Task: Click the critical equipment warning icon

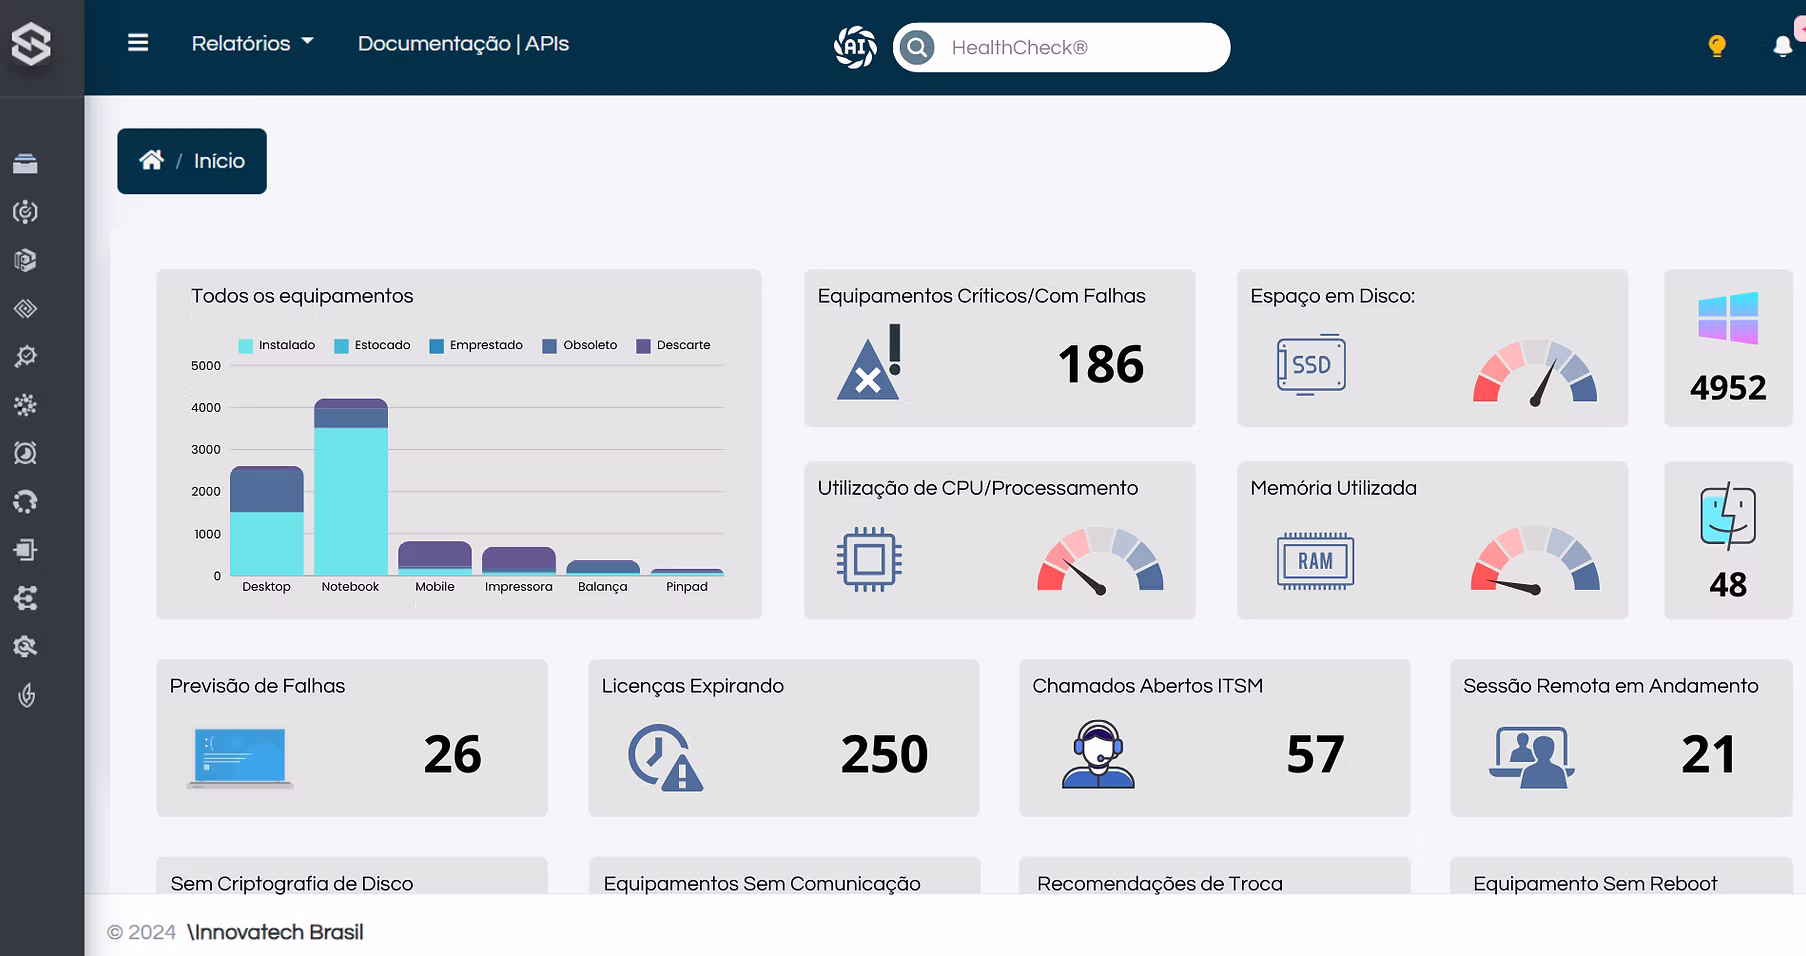Action: [x=869, y=364]
